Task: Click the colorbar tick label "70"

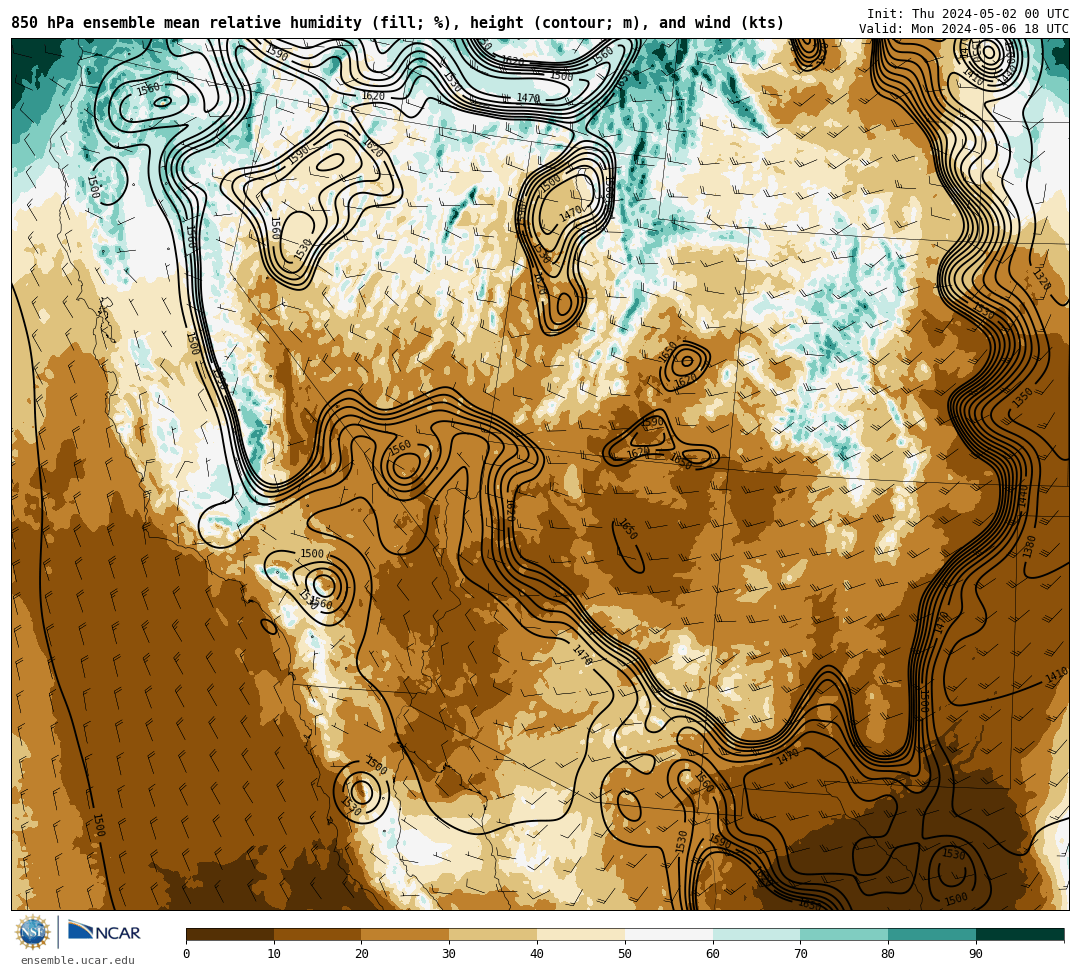Action: (x=800, y=954)
